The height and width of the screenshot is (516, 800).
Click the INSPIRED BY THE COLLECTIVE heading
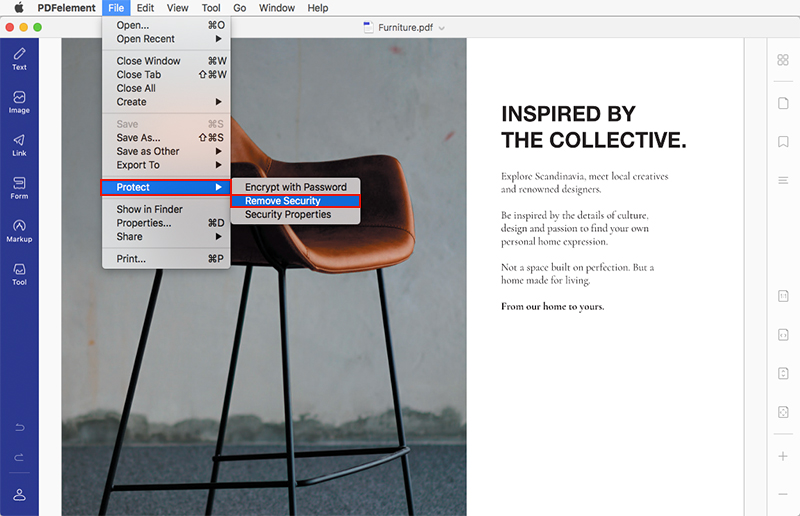[594, 127]
